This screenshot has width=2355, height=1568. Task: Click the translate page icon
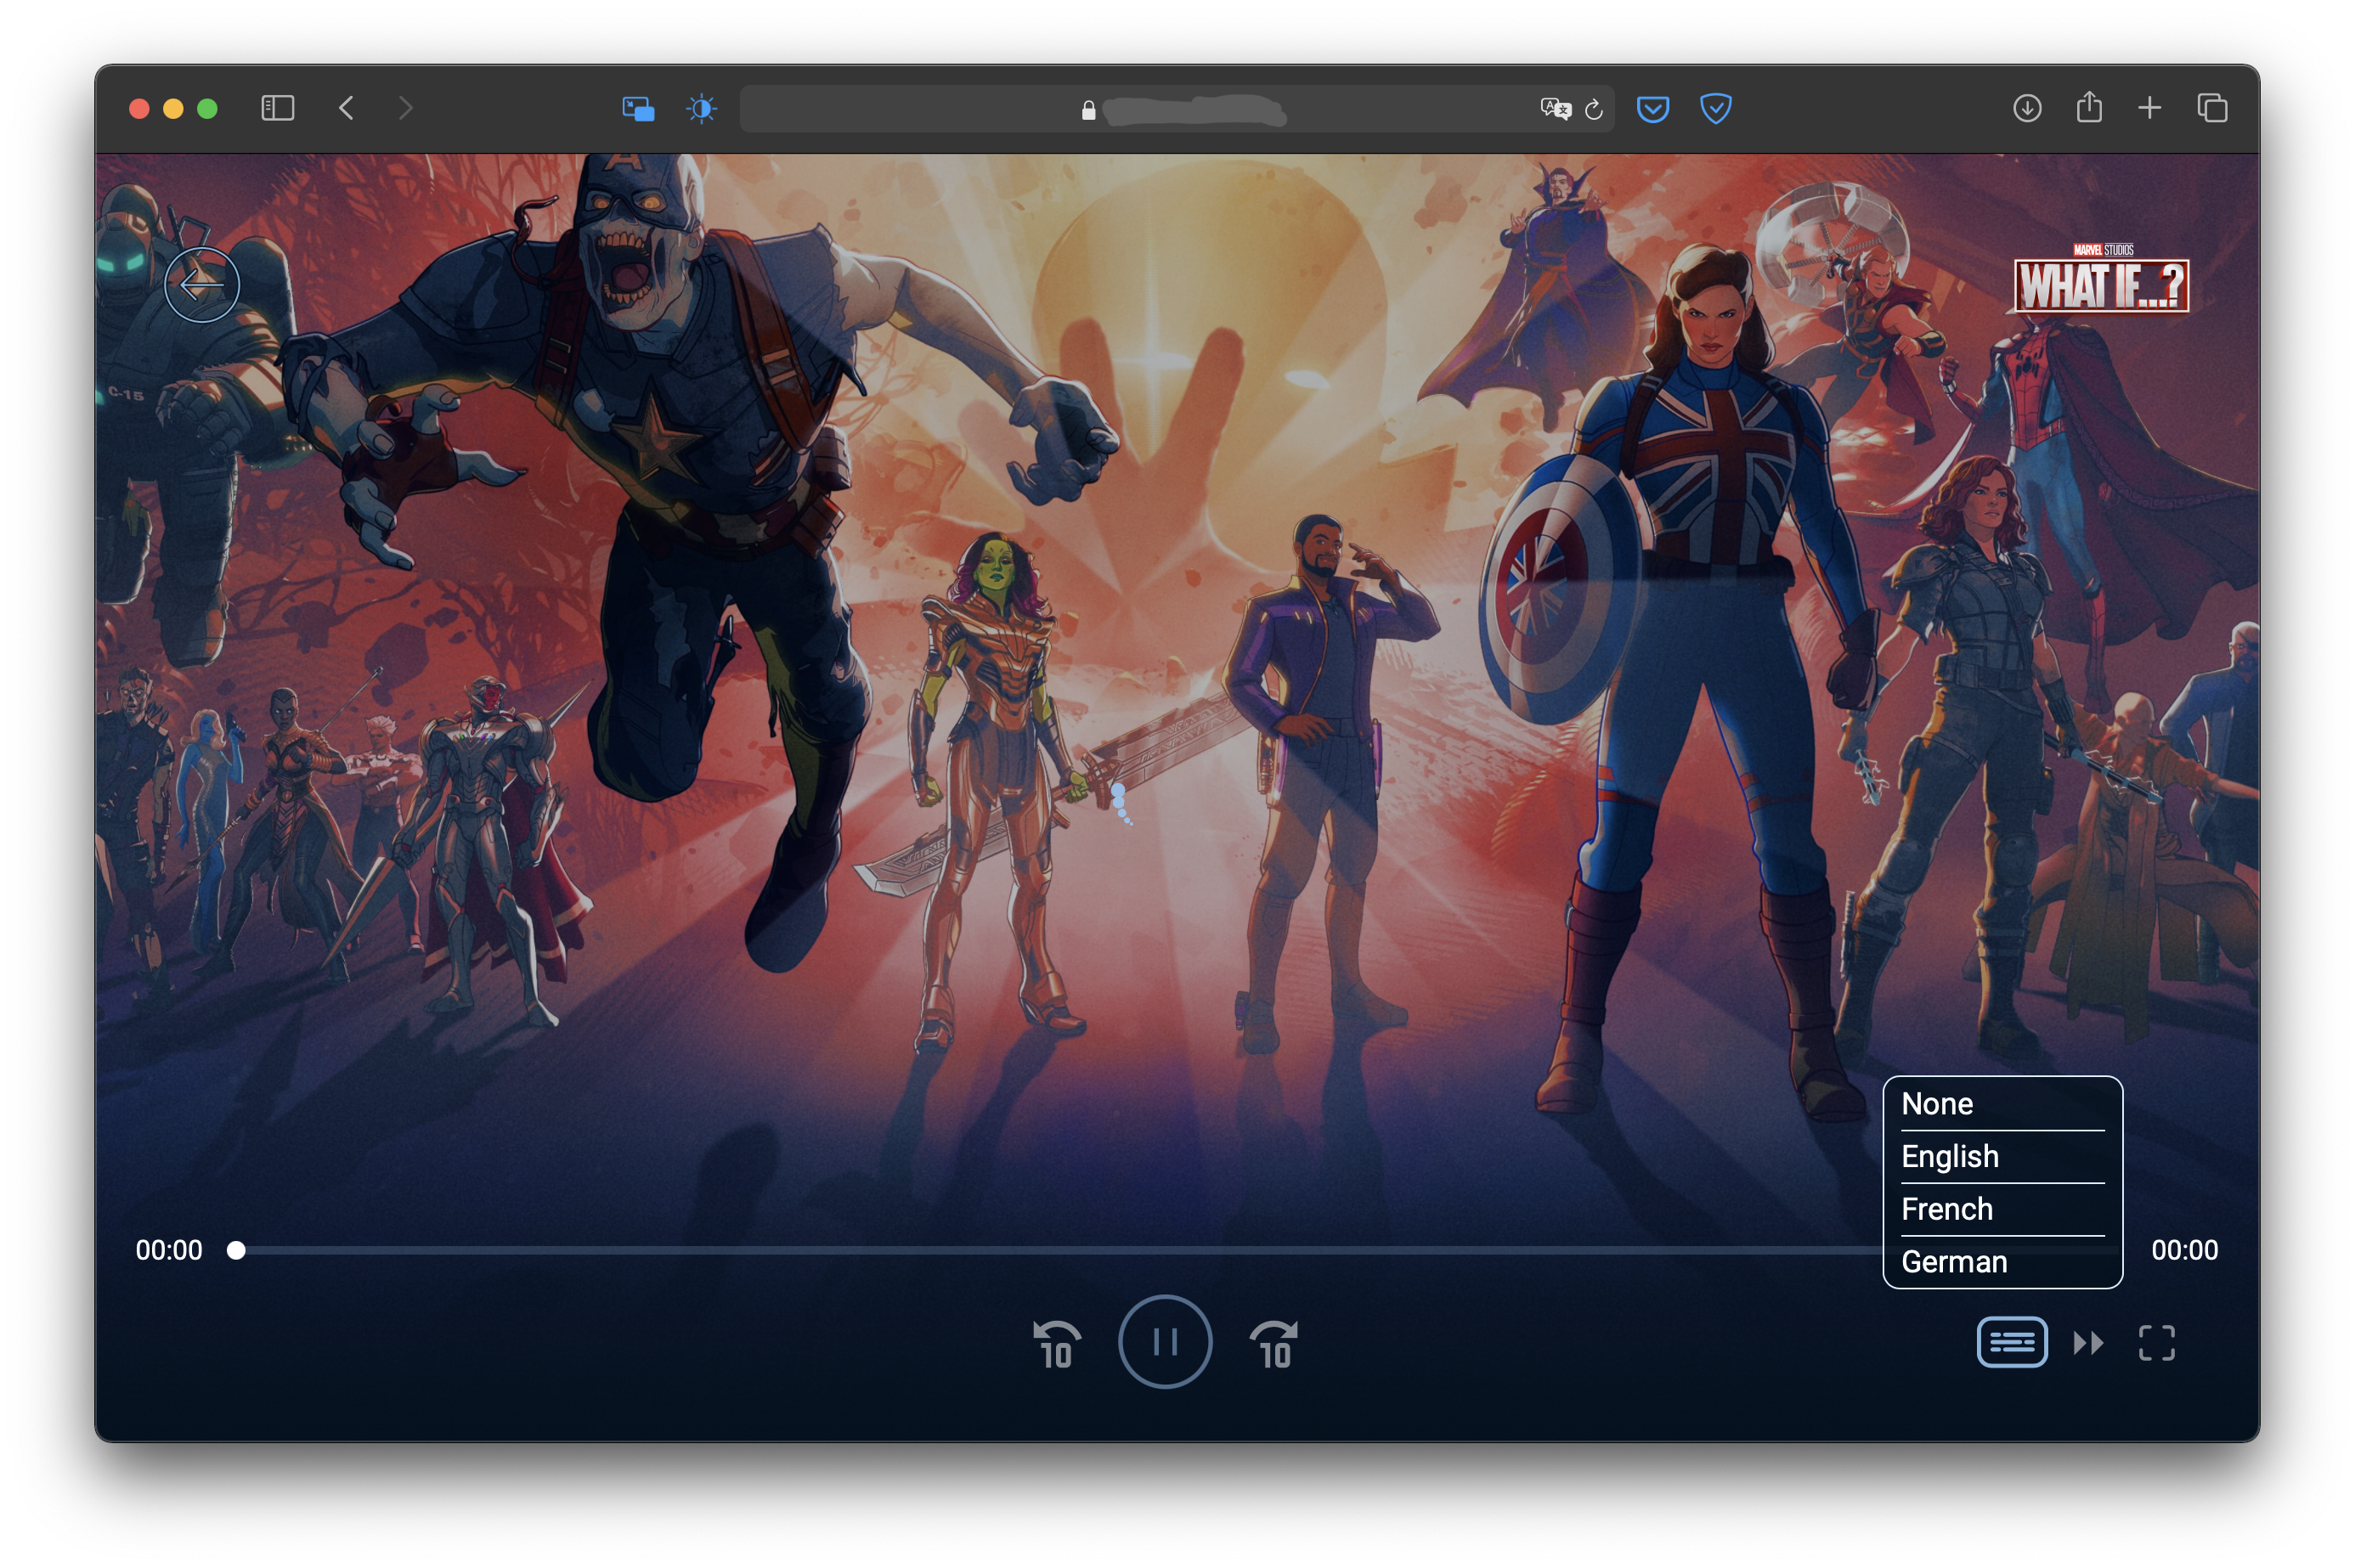click(1555, 109)
